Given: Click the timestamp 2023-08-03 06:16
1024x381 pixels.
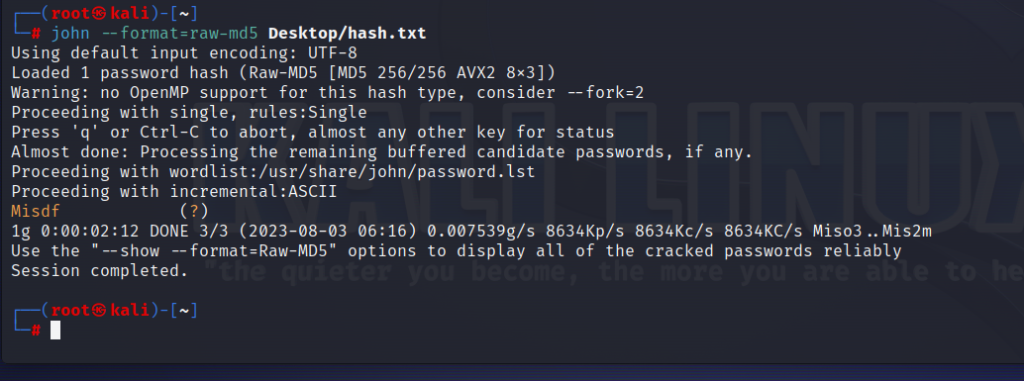Looking at the screenshot, I should tap(347, 231).
